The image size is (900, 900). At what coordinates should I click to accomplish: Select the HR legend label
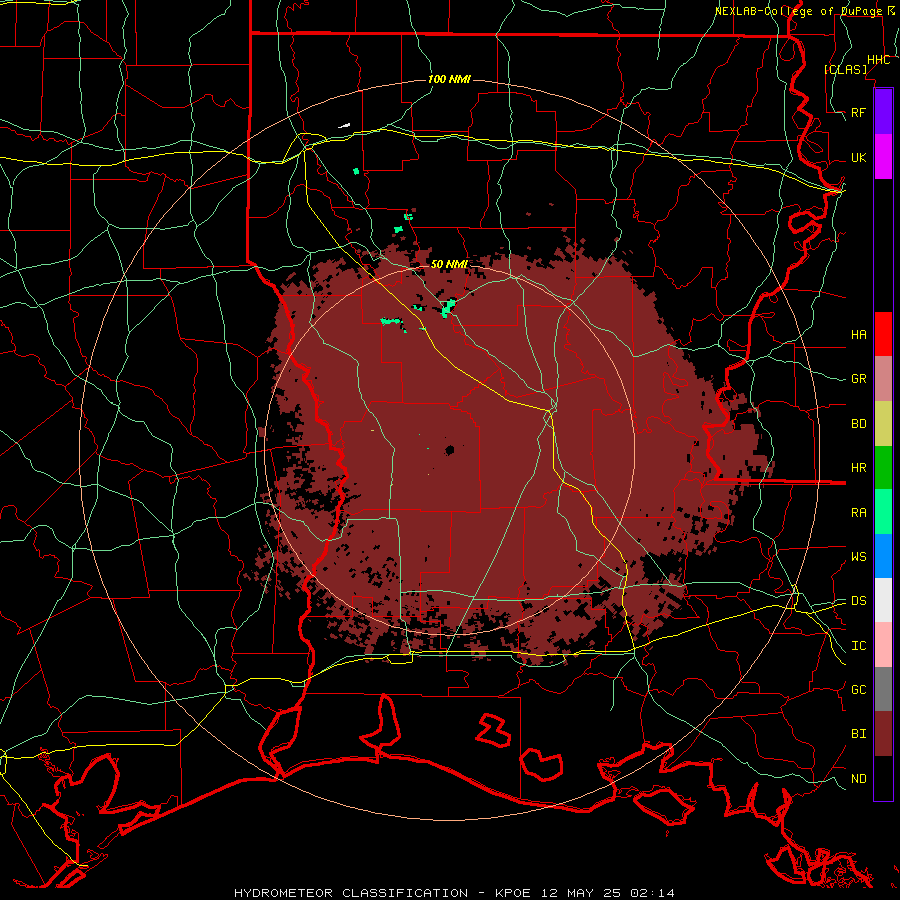tap(859, 468)
